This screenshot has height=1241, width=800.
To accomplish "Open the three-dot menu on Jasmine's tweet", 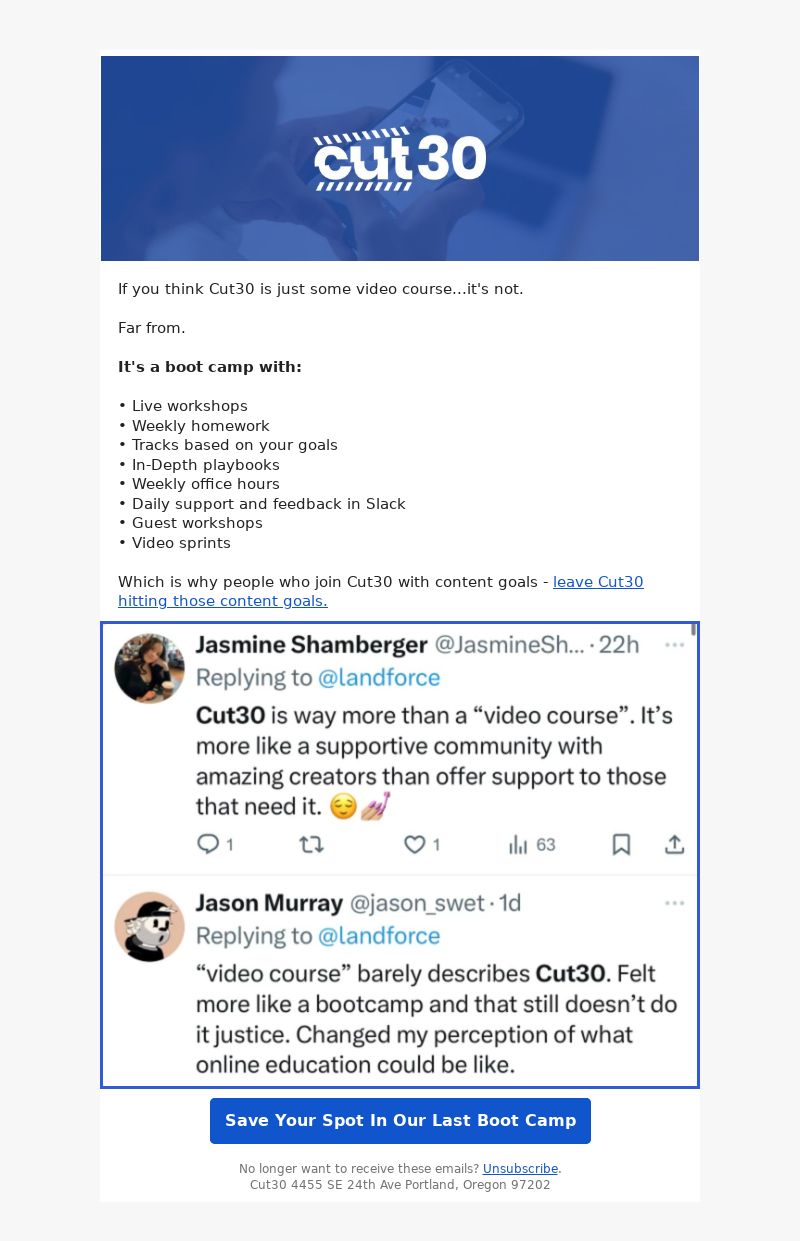I will click(x=675, y=645).
